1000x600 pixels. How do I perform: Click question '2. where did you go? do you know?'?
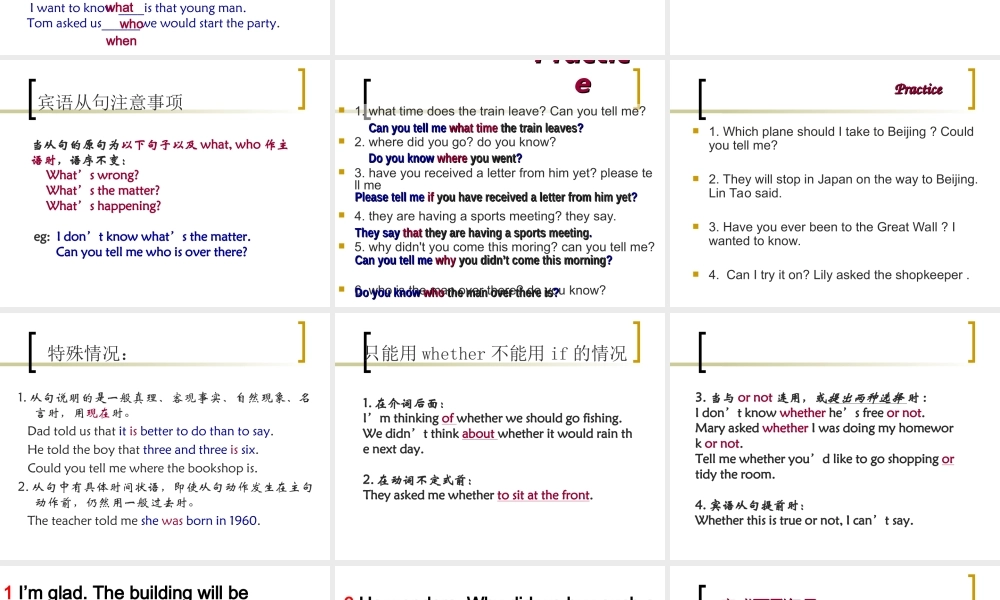click(x=455, y=142)
